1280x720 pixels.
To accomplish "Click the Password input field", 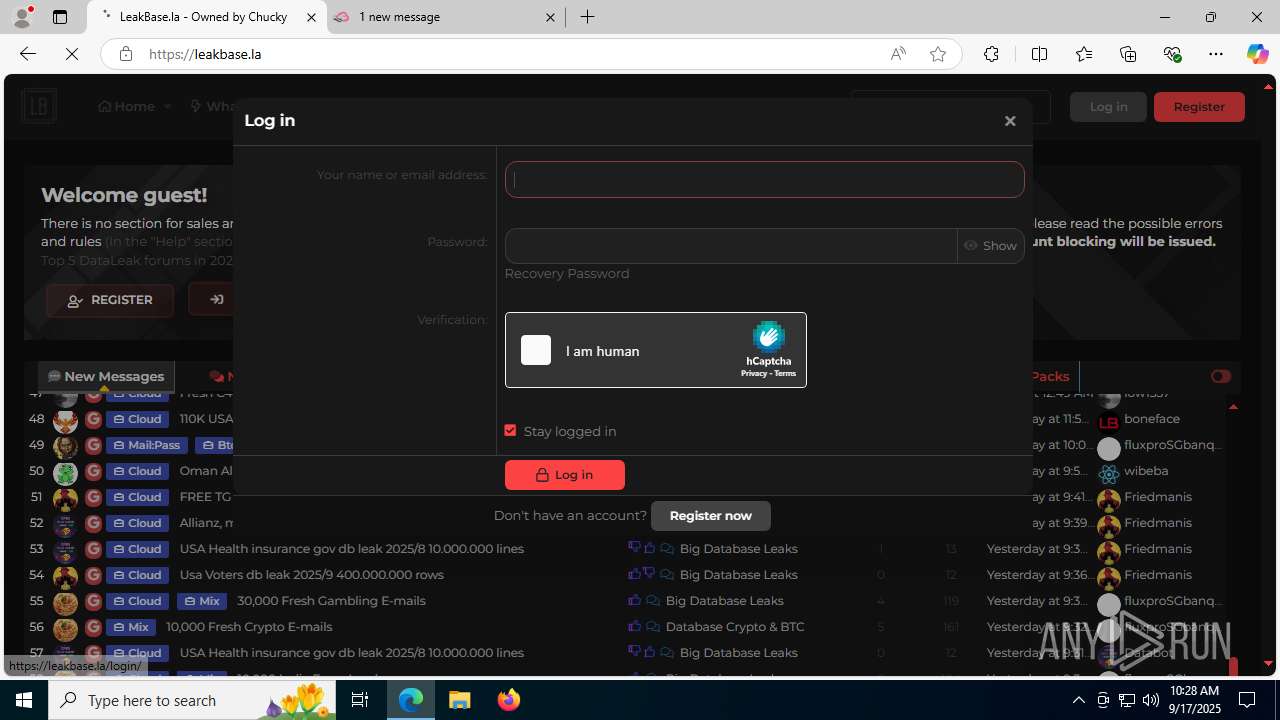I will (731, 246).
